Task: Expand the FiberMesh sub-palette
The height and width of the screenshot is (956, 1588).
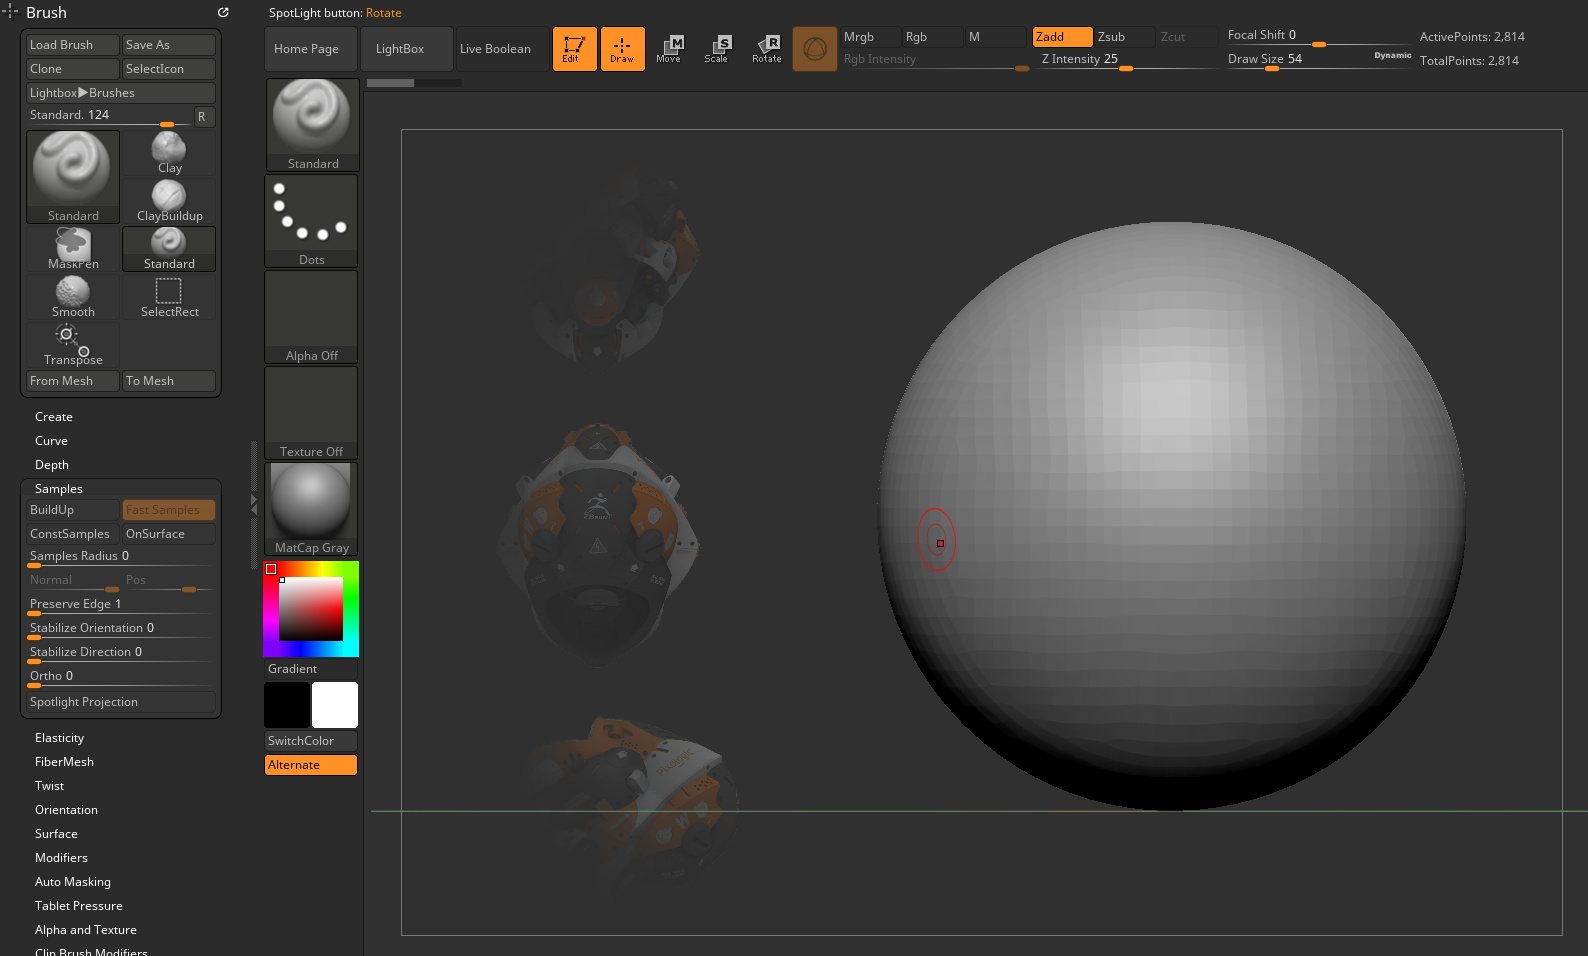Action: [65, 762]
